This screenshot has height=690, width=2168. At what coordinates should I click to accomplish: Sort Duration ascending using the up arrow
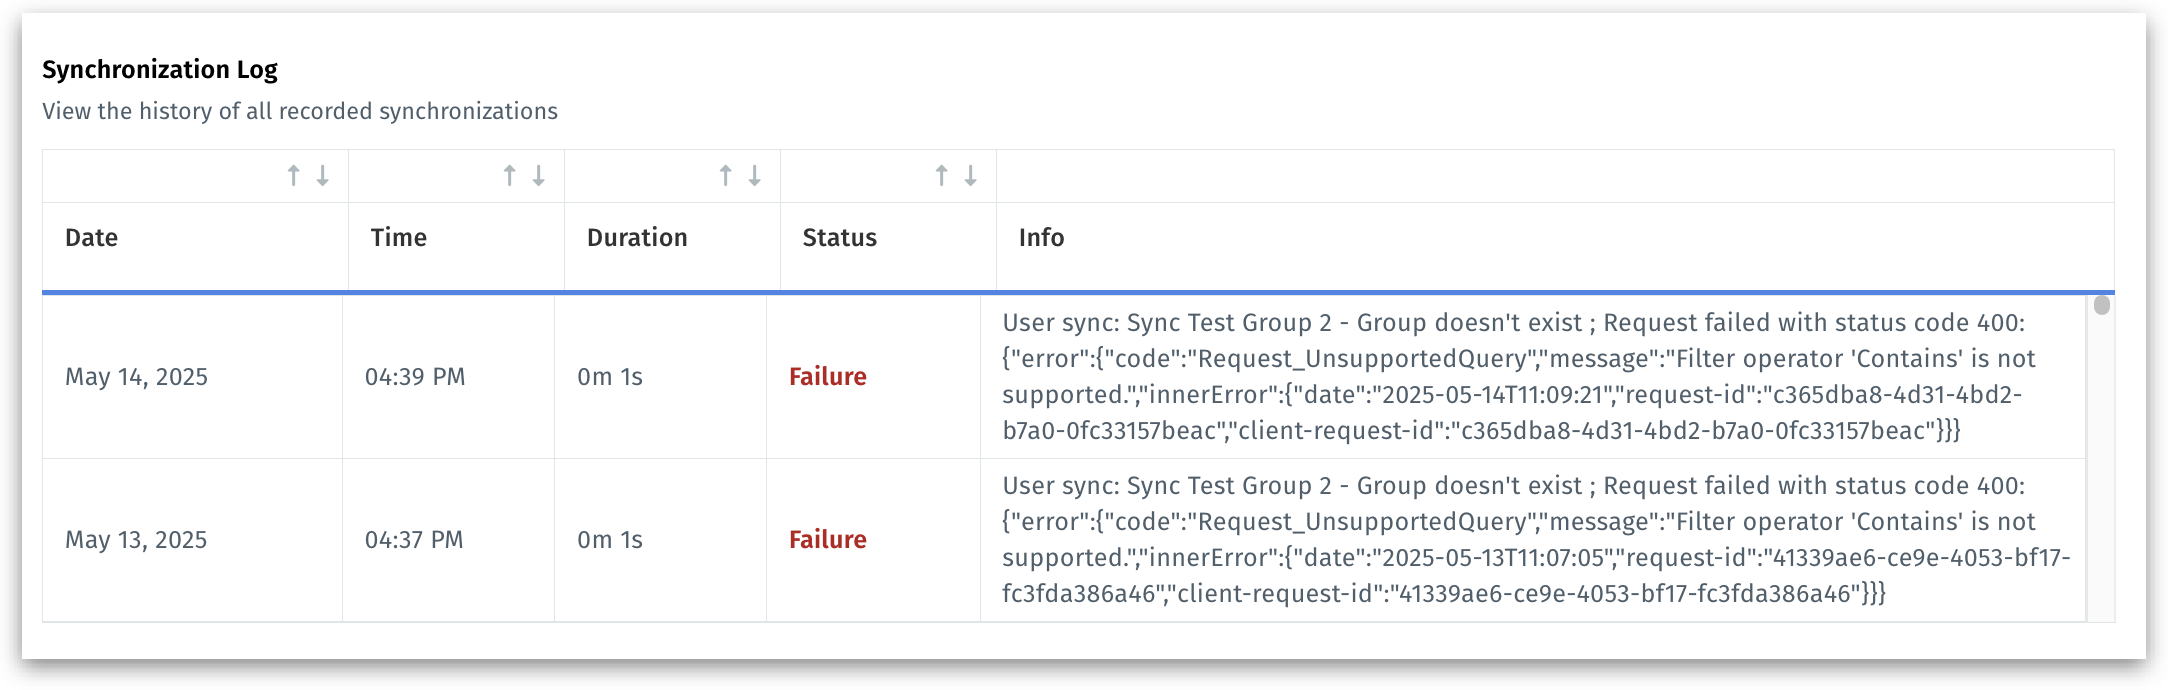726,176
